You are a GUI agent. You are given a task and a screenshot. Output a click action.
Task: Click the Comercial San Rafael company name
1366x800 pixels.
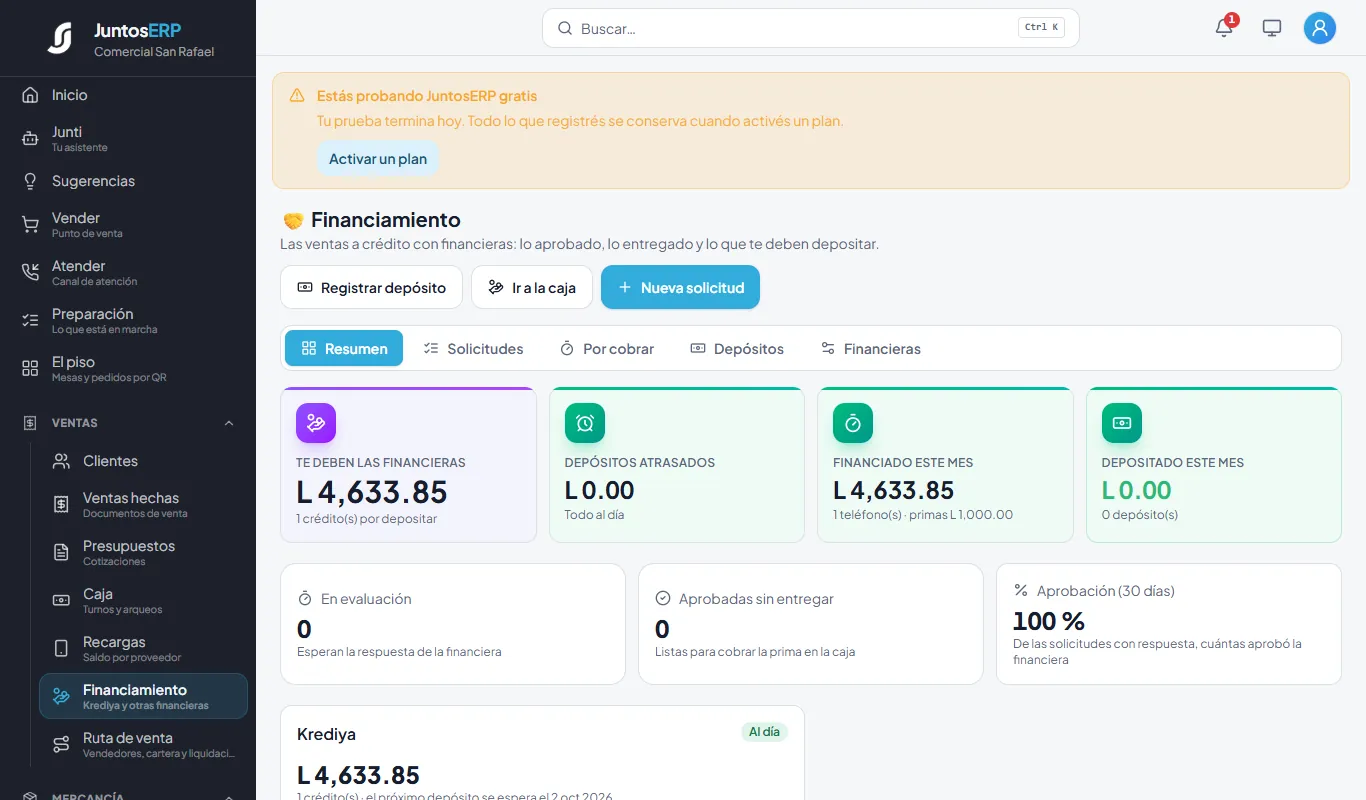pyautogui.click(x=154, y=52)
